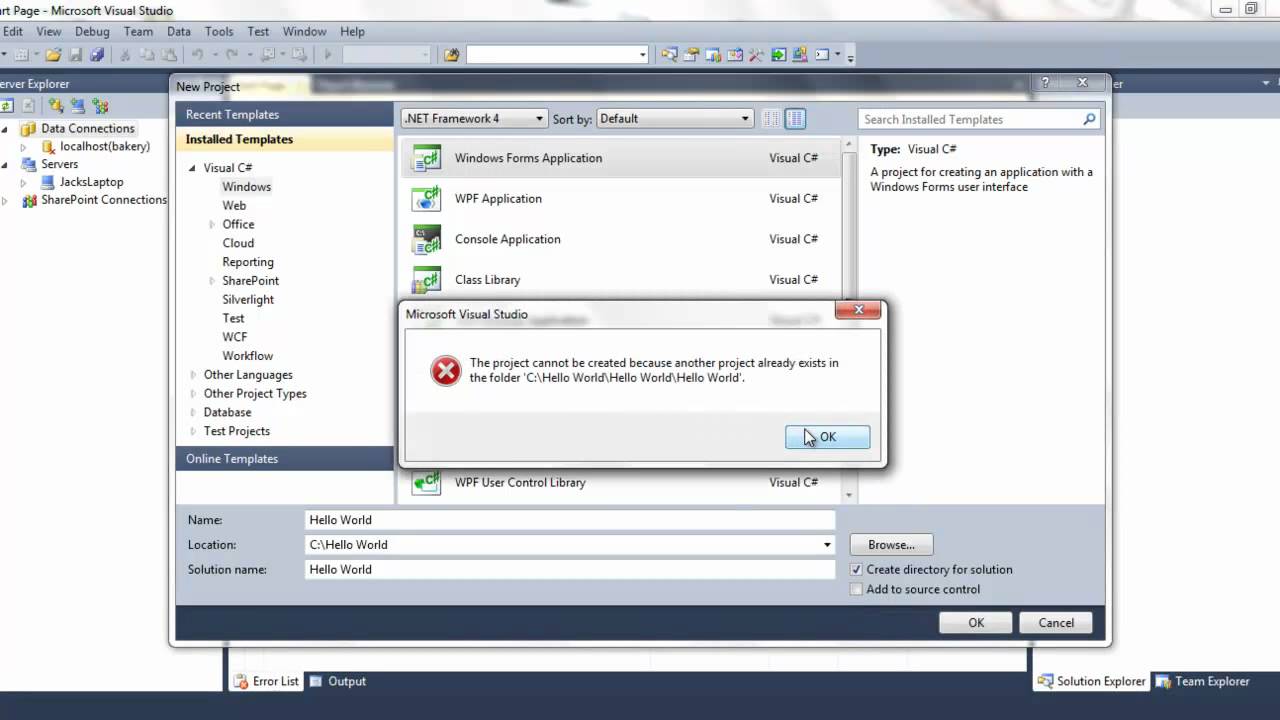Expand Other Languages node
This screenshot has width=1280, height=720.
point(193,375)
